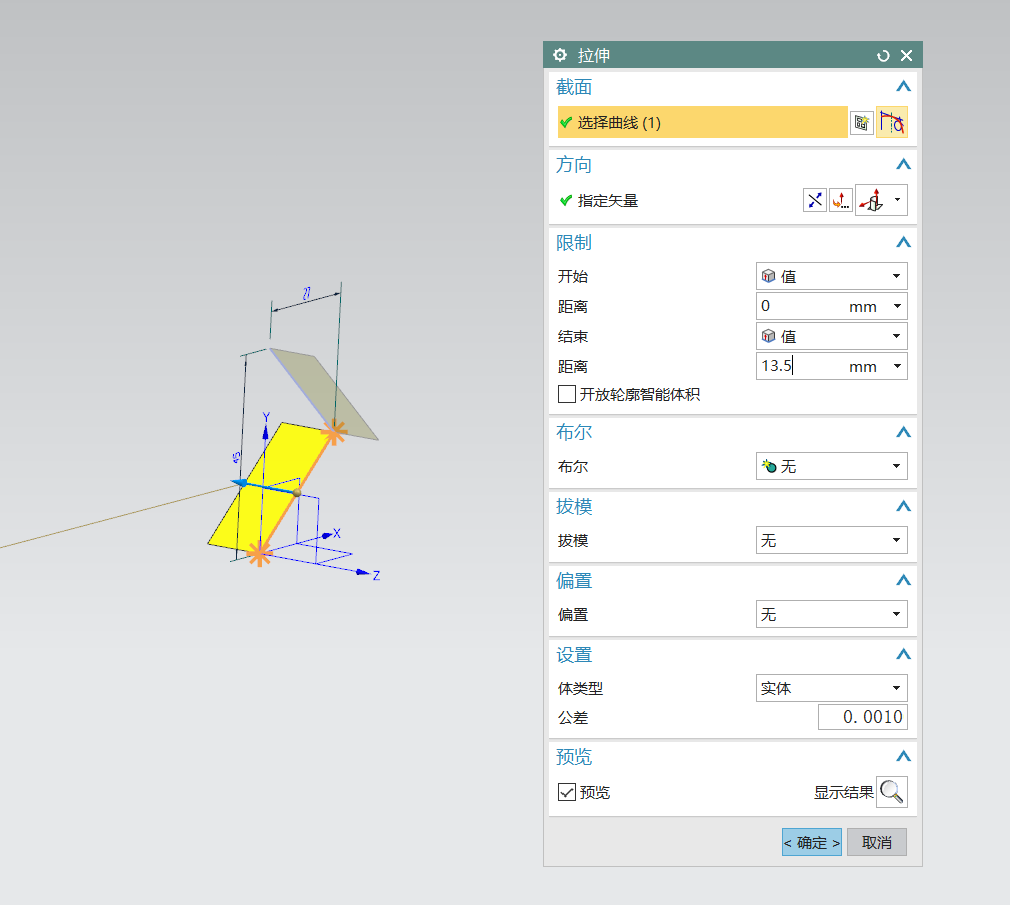The image size is (1010, 905).
Task: Open the 结束 limit type dropdown
Action: (x=832, y=336)
